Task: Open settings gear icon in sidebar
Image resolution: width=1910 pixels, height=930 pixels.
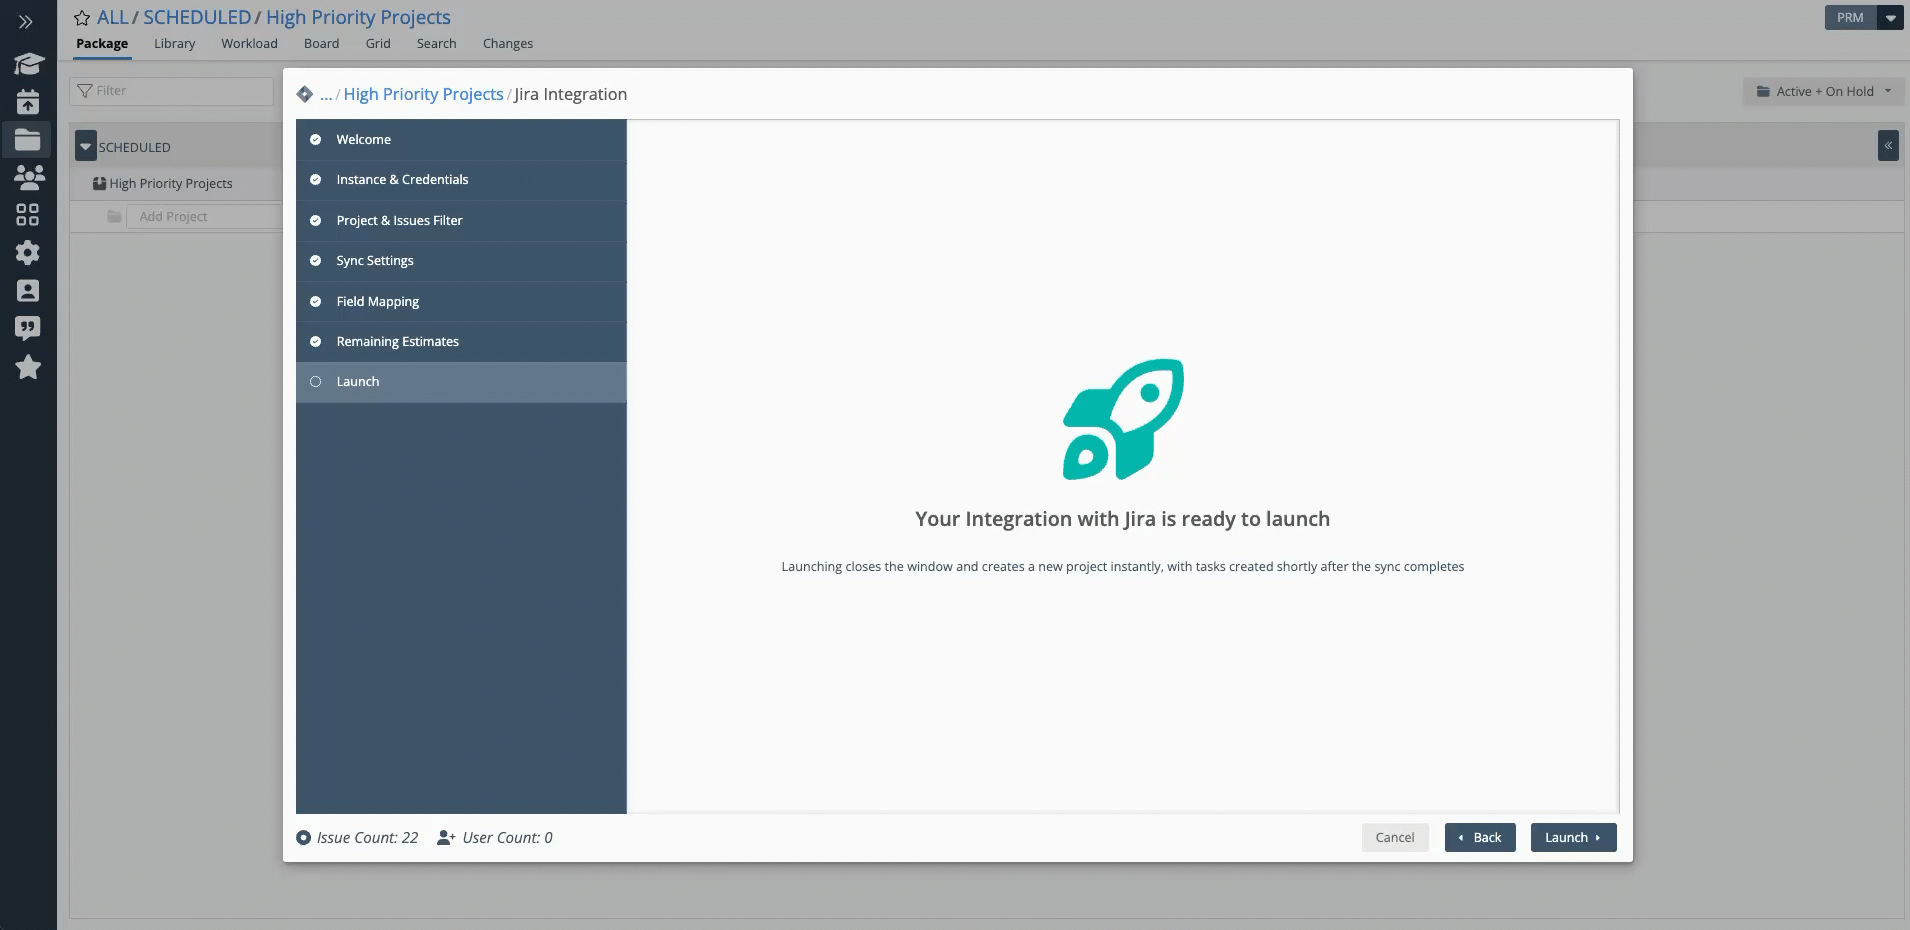Action: [x=28, y=252]
